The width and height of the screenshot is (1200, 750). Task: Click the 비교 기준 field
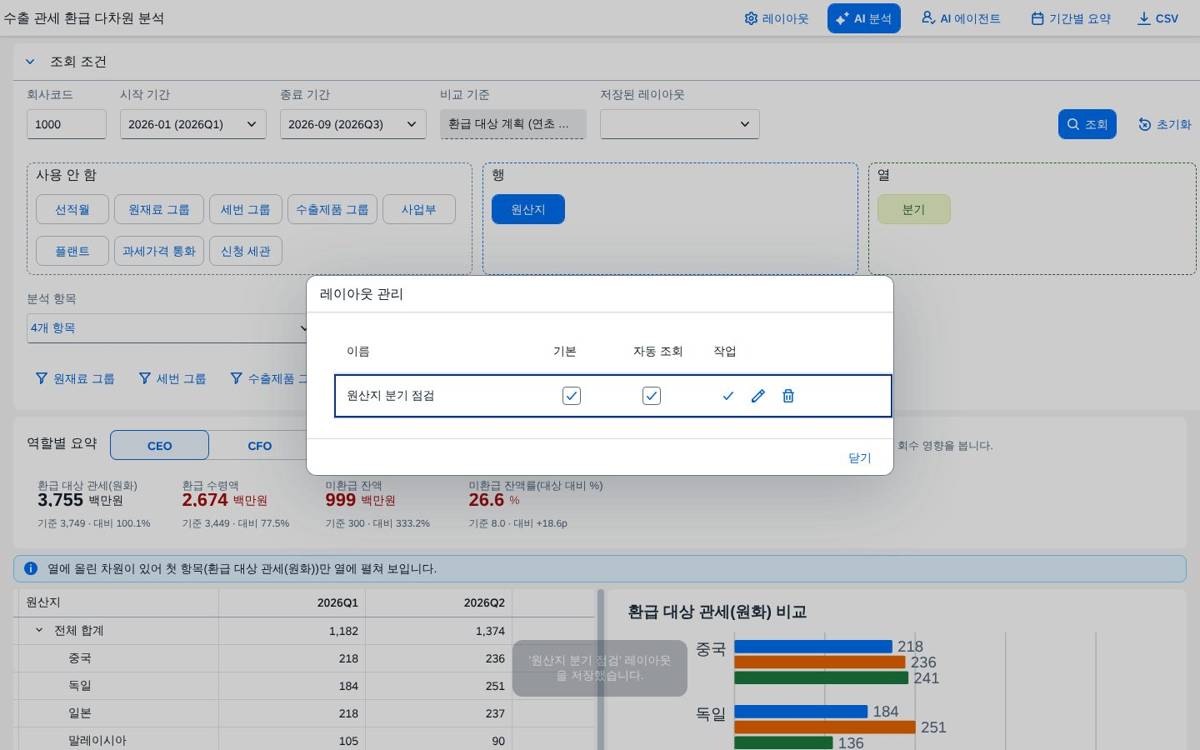pyautogui.click(x=513, y=124)
